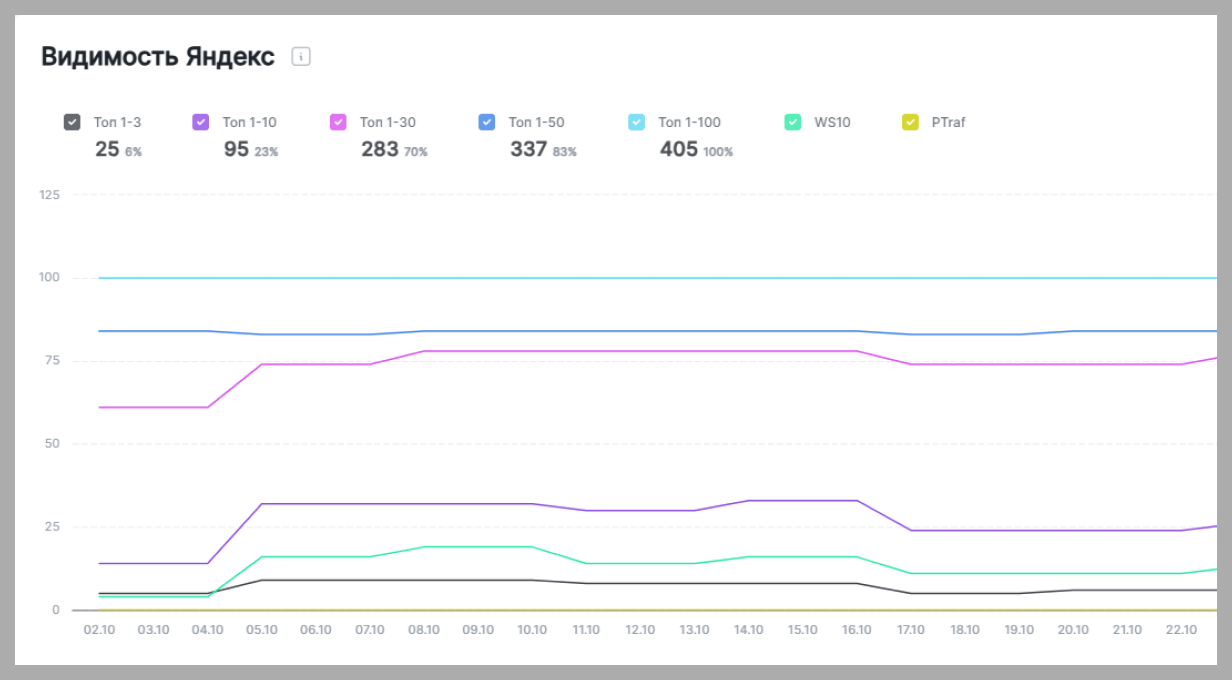The image size is (1232, 680).
Task: Uncheck the Топ 1-3 series checkbox
Action: [72, 122]
